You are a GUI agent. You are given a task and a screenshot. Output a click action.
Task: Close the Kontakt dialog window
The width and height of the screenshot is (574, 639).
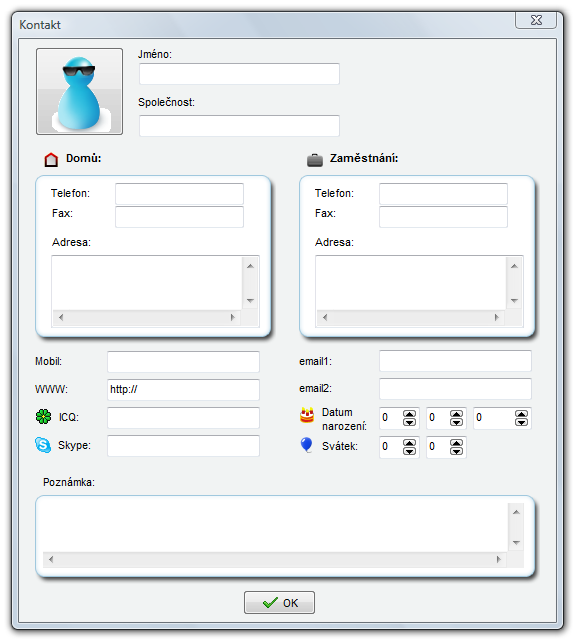[536, 20]
